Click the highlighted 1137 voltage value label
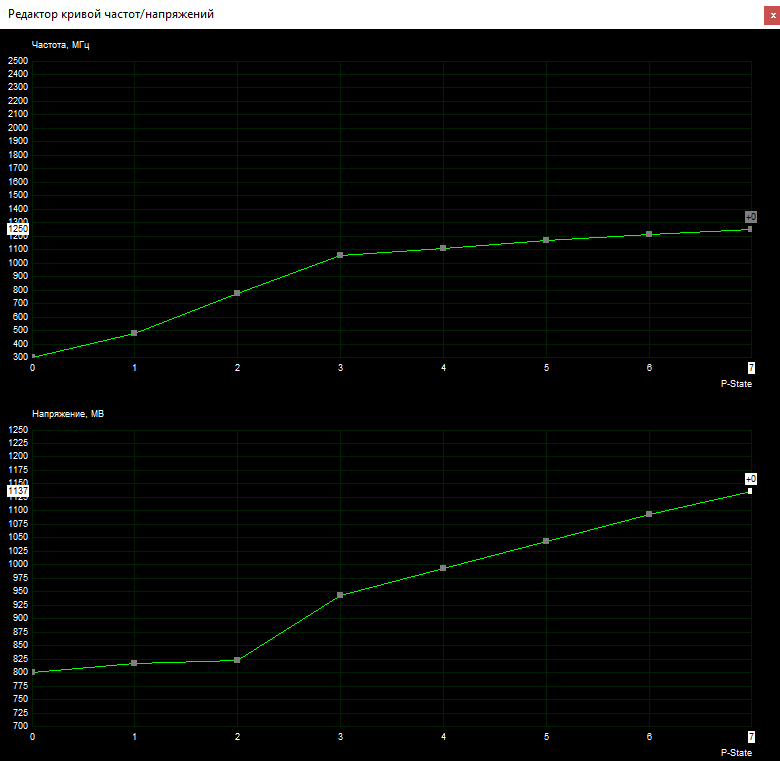 coord(18,491)
